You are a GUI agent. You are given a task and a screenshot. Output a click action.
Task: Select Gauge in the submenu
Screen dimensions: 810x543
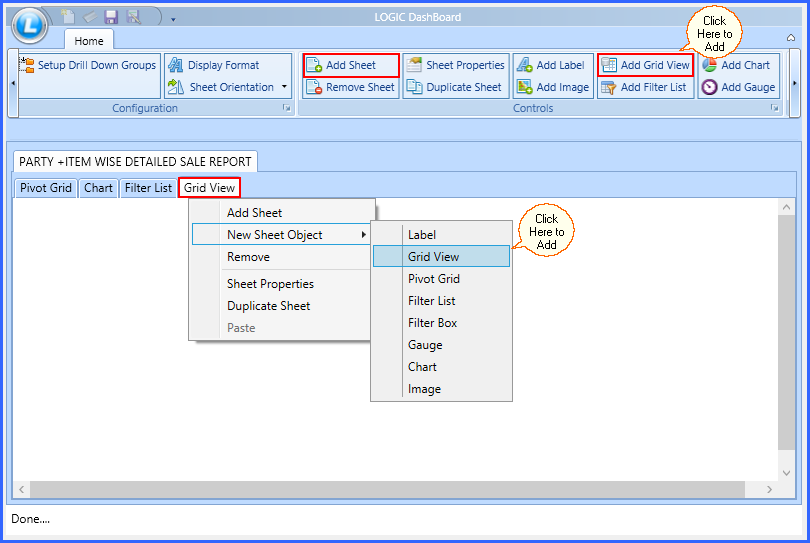coord(442,345)
